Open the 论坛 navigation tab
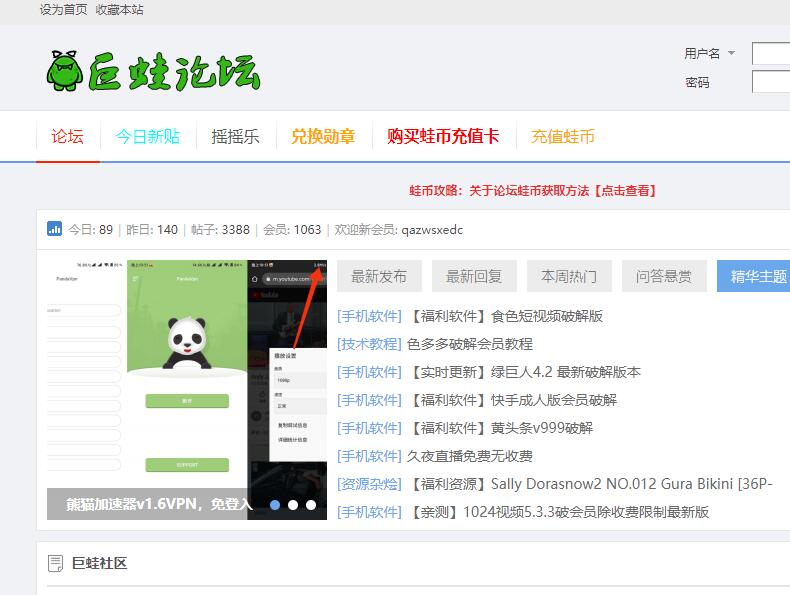The height and width of the screenshot is (595, 790). tap(68, 136)
